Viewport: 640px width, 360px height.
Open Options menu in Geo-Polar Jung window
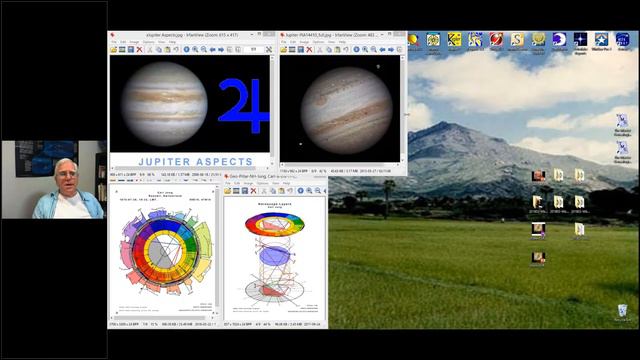(x=262, y=183)
